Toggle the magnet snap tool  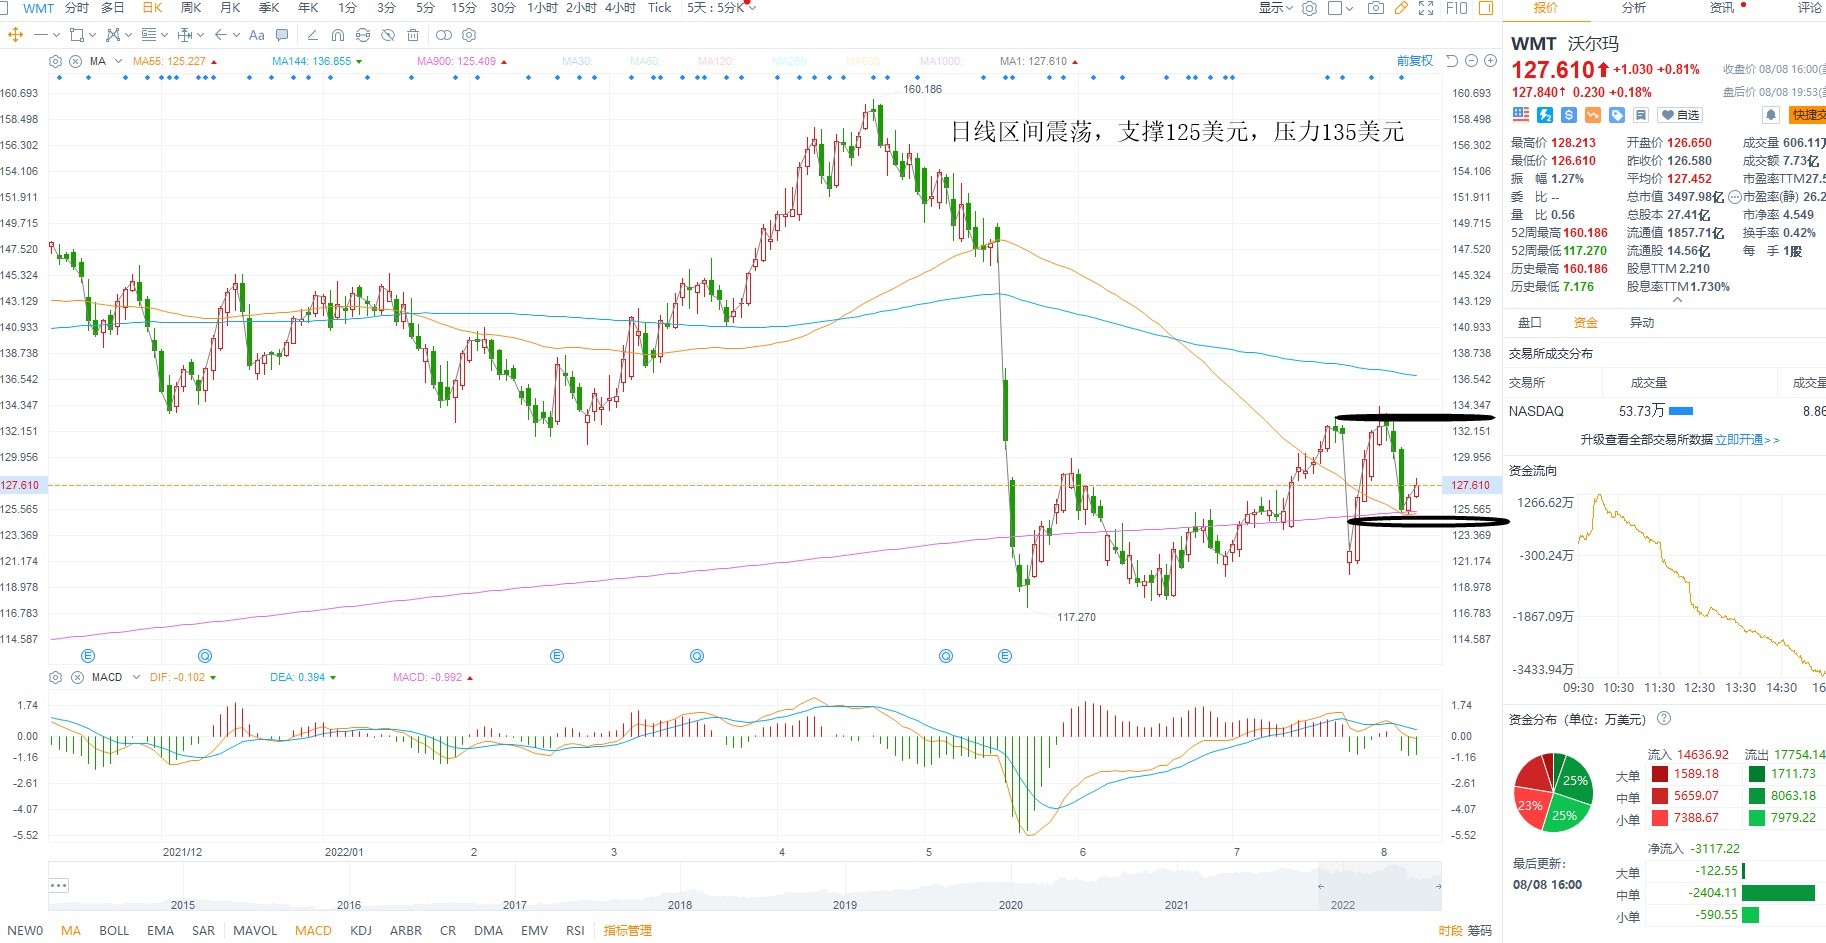coord(337,35)
